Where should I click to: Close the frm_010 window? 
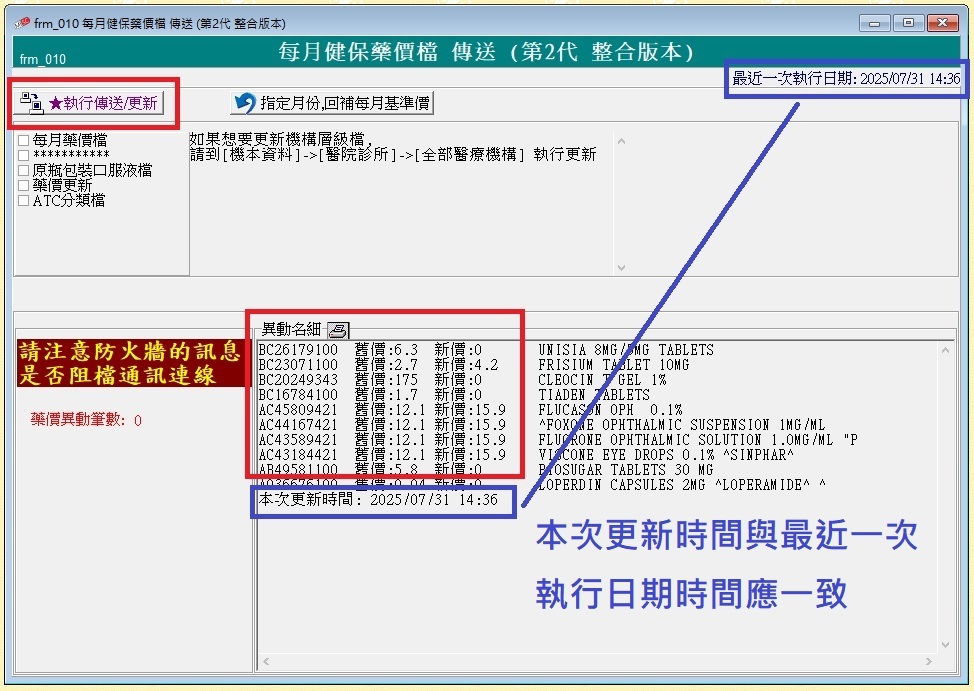coord(942,23)
